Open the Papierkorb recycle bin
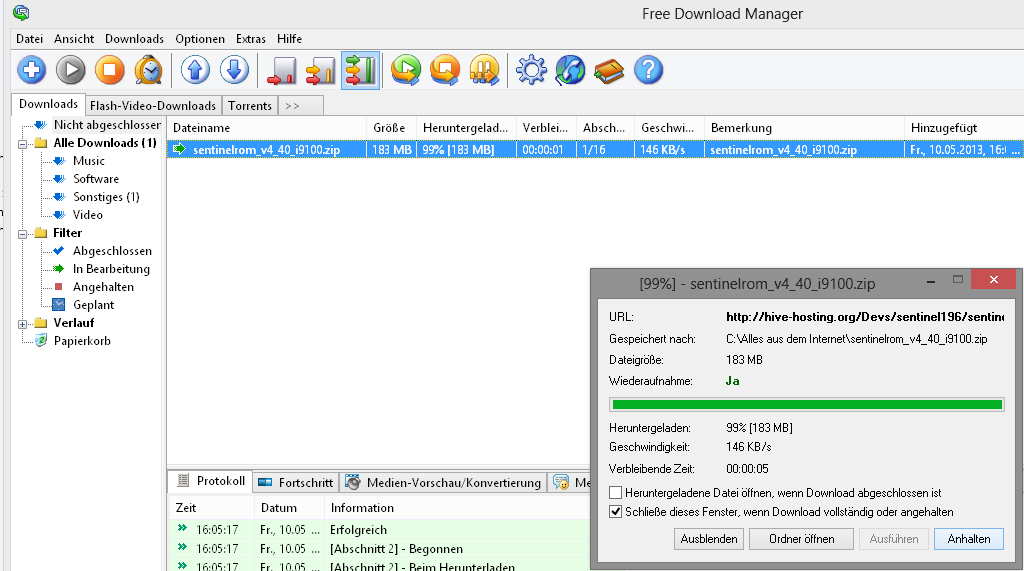 pos(82,340)
